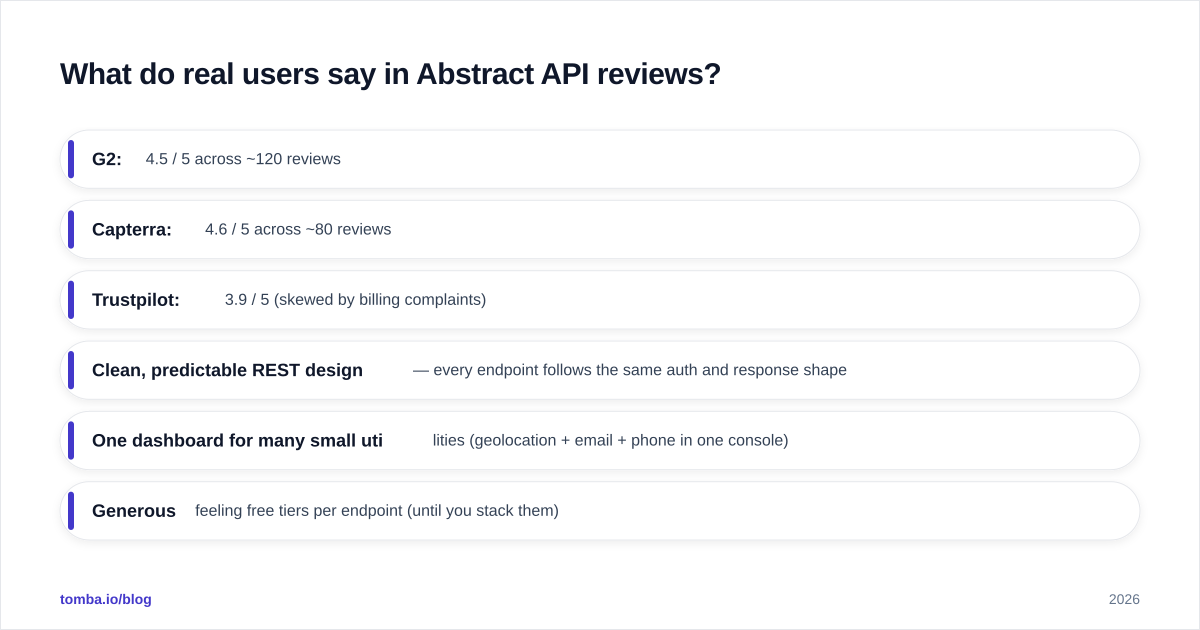This screenshot has height=630, width=1200.
Task: Select the G2: label
Action: (107, 159)
